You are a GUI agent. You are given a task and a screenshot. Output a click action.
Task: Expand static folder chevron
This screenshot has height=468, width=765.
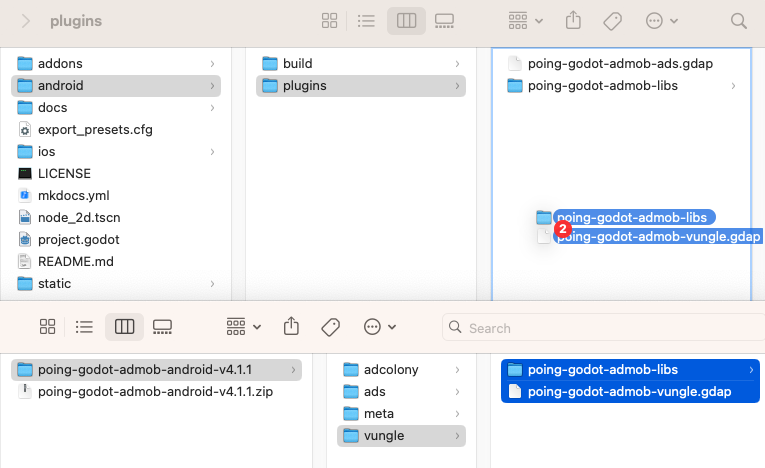coord(212,284)
